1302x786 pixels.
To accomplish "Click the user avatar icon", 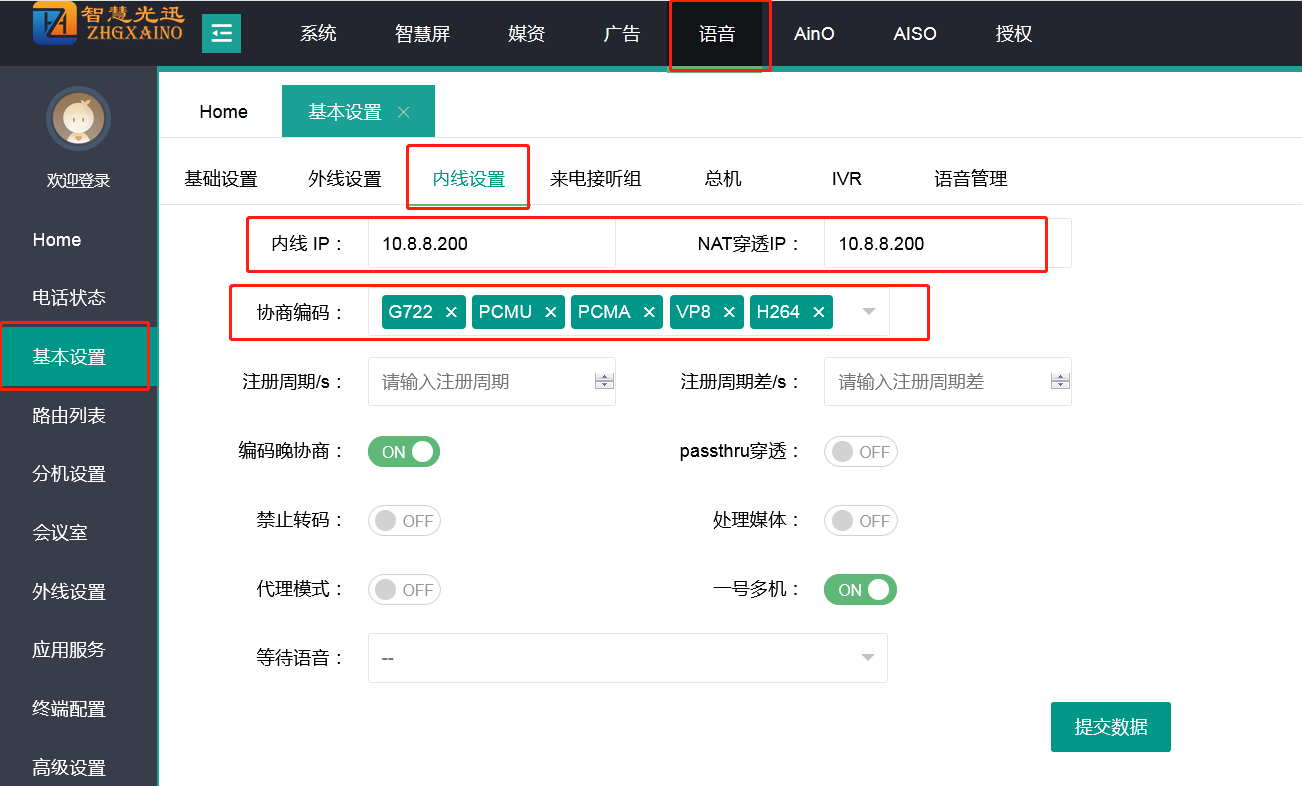I will pyautogui.click(x=78, y=119).
